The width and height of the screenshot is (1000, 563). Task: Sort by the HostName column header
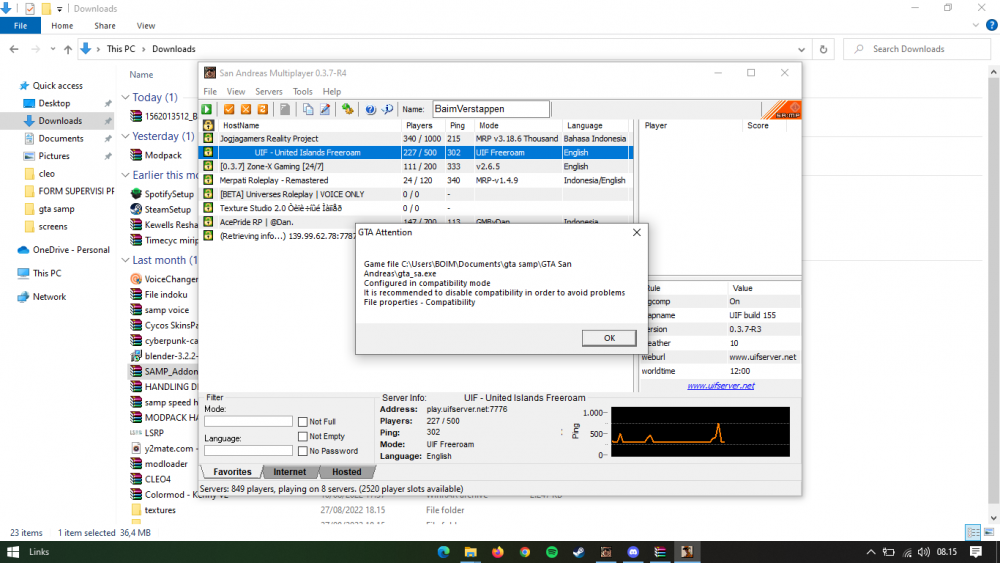point(309,126)
